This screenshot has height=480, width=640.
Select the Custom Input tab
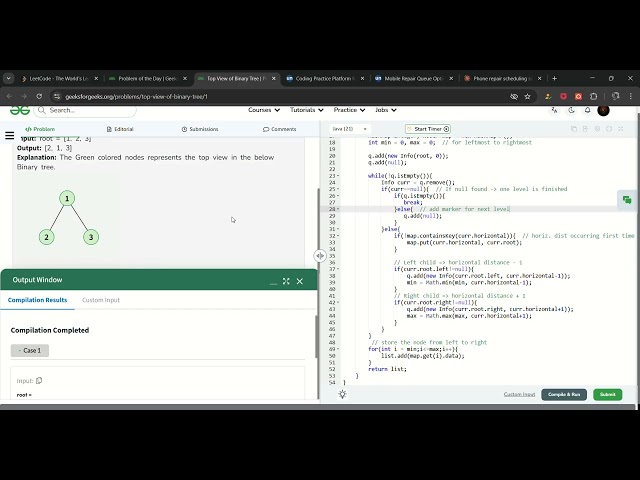101,300
